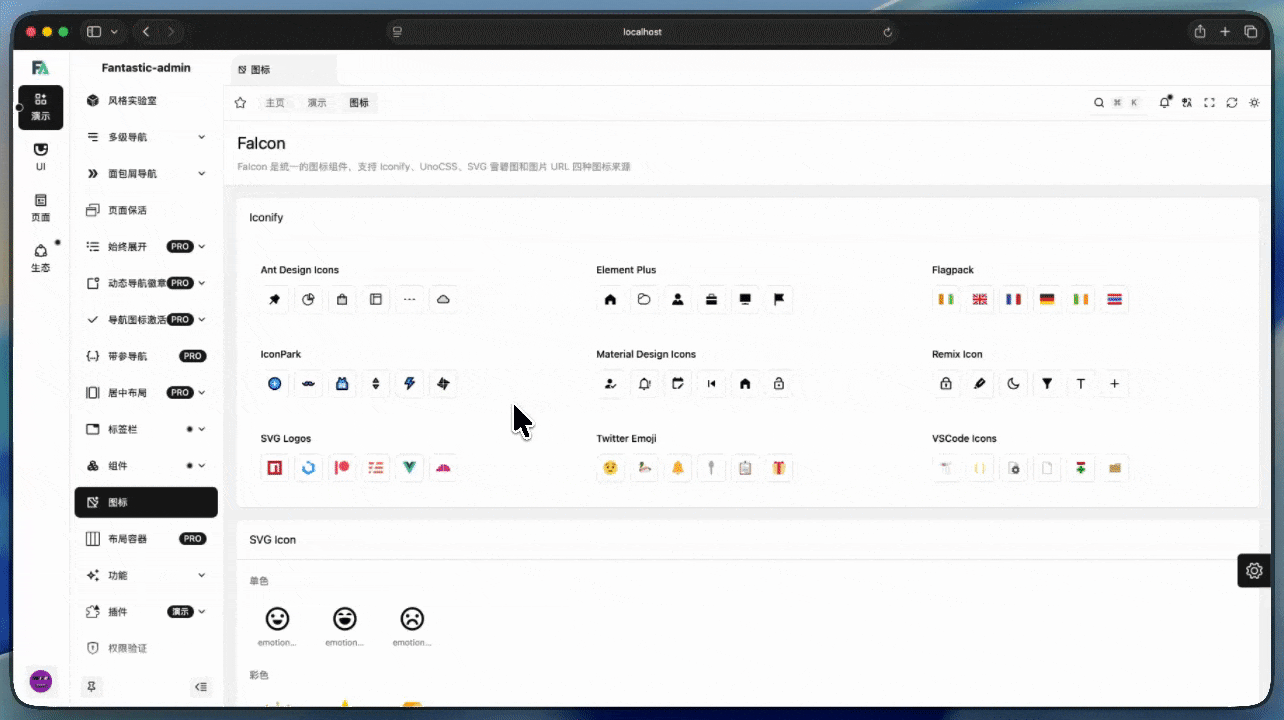This screenshot has width=1284, height=720.
Task: Click the gift emoji in Twitter Emoji
Action: pos(778,467)
